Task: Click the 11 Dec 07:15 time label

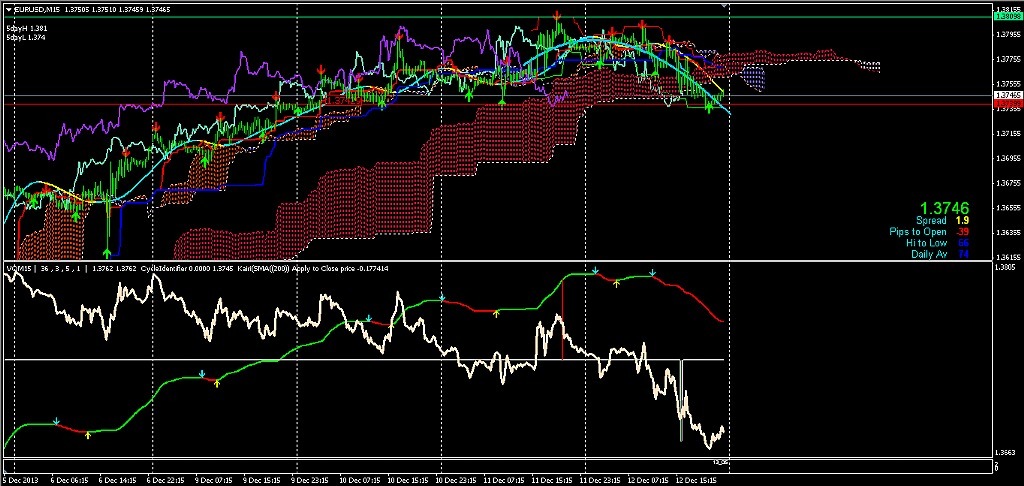Action: 504,480
